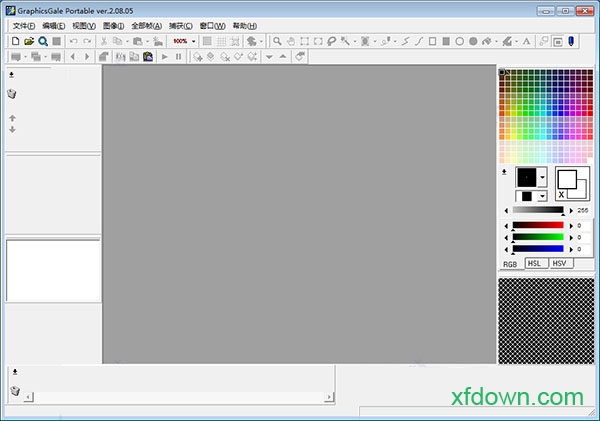Click the blue pen icon in toolbar
The height and width of the screenshot is (421, 600).
click(571, 42)
